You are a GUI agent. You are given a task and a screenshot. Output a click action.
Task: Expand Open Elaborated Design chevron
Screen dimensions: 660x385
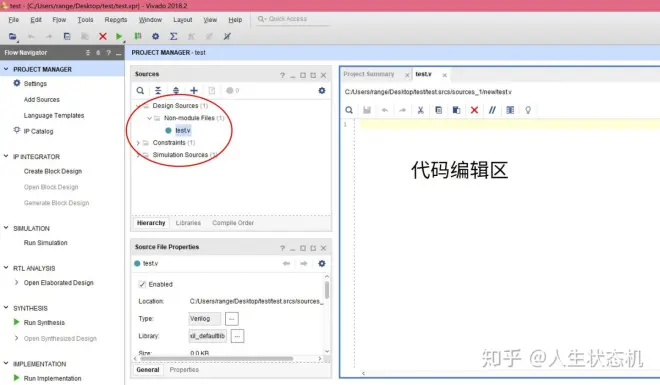(16, 282)
